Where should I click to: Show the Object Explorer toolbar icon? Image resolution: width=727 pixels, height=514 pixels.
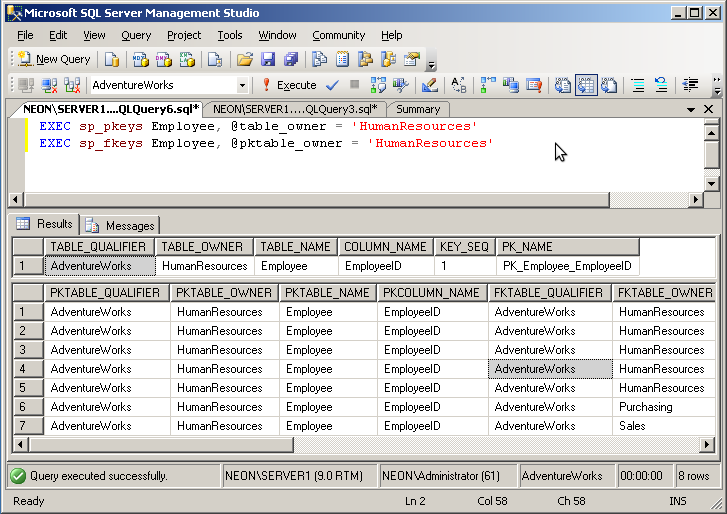click(366, 59)
